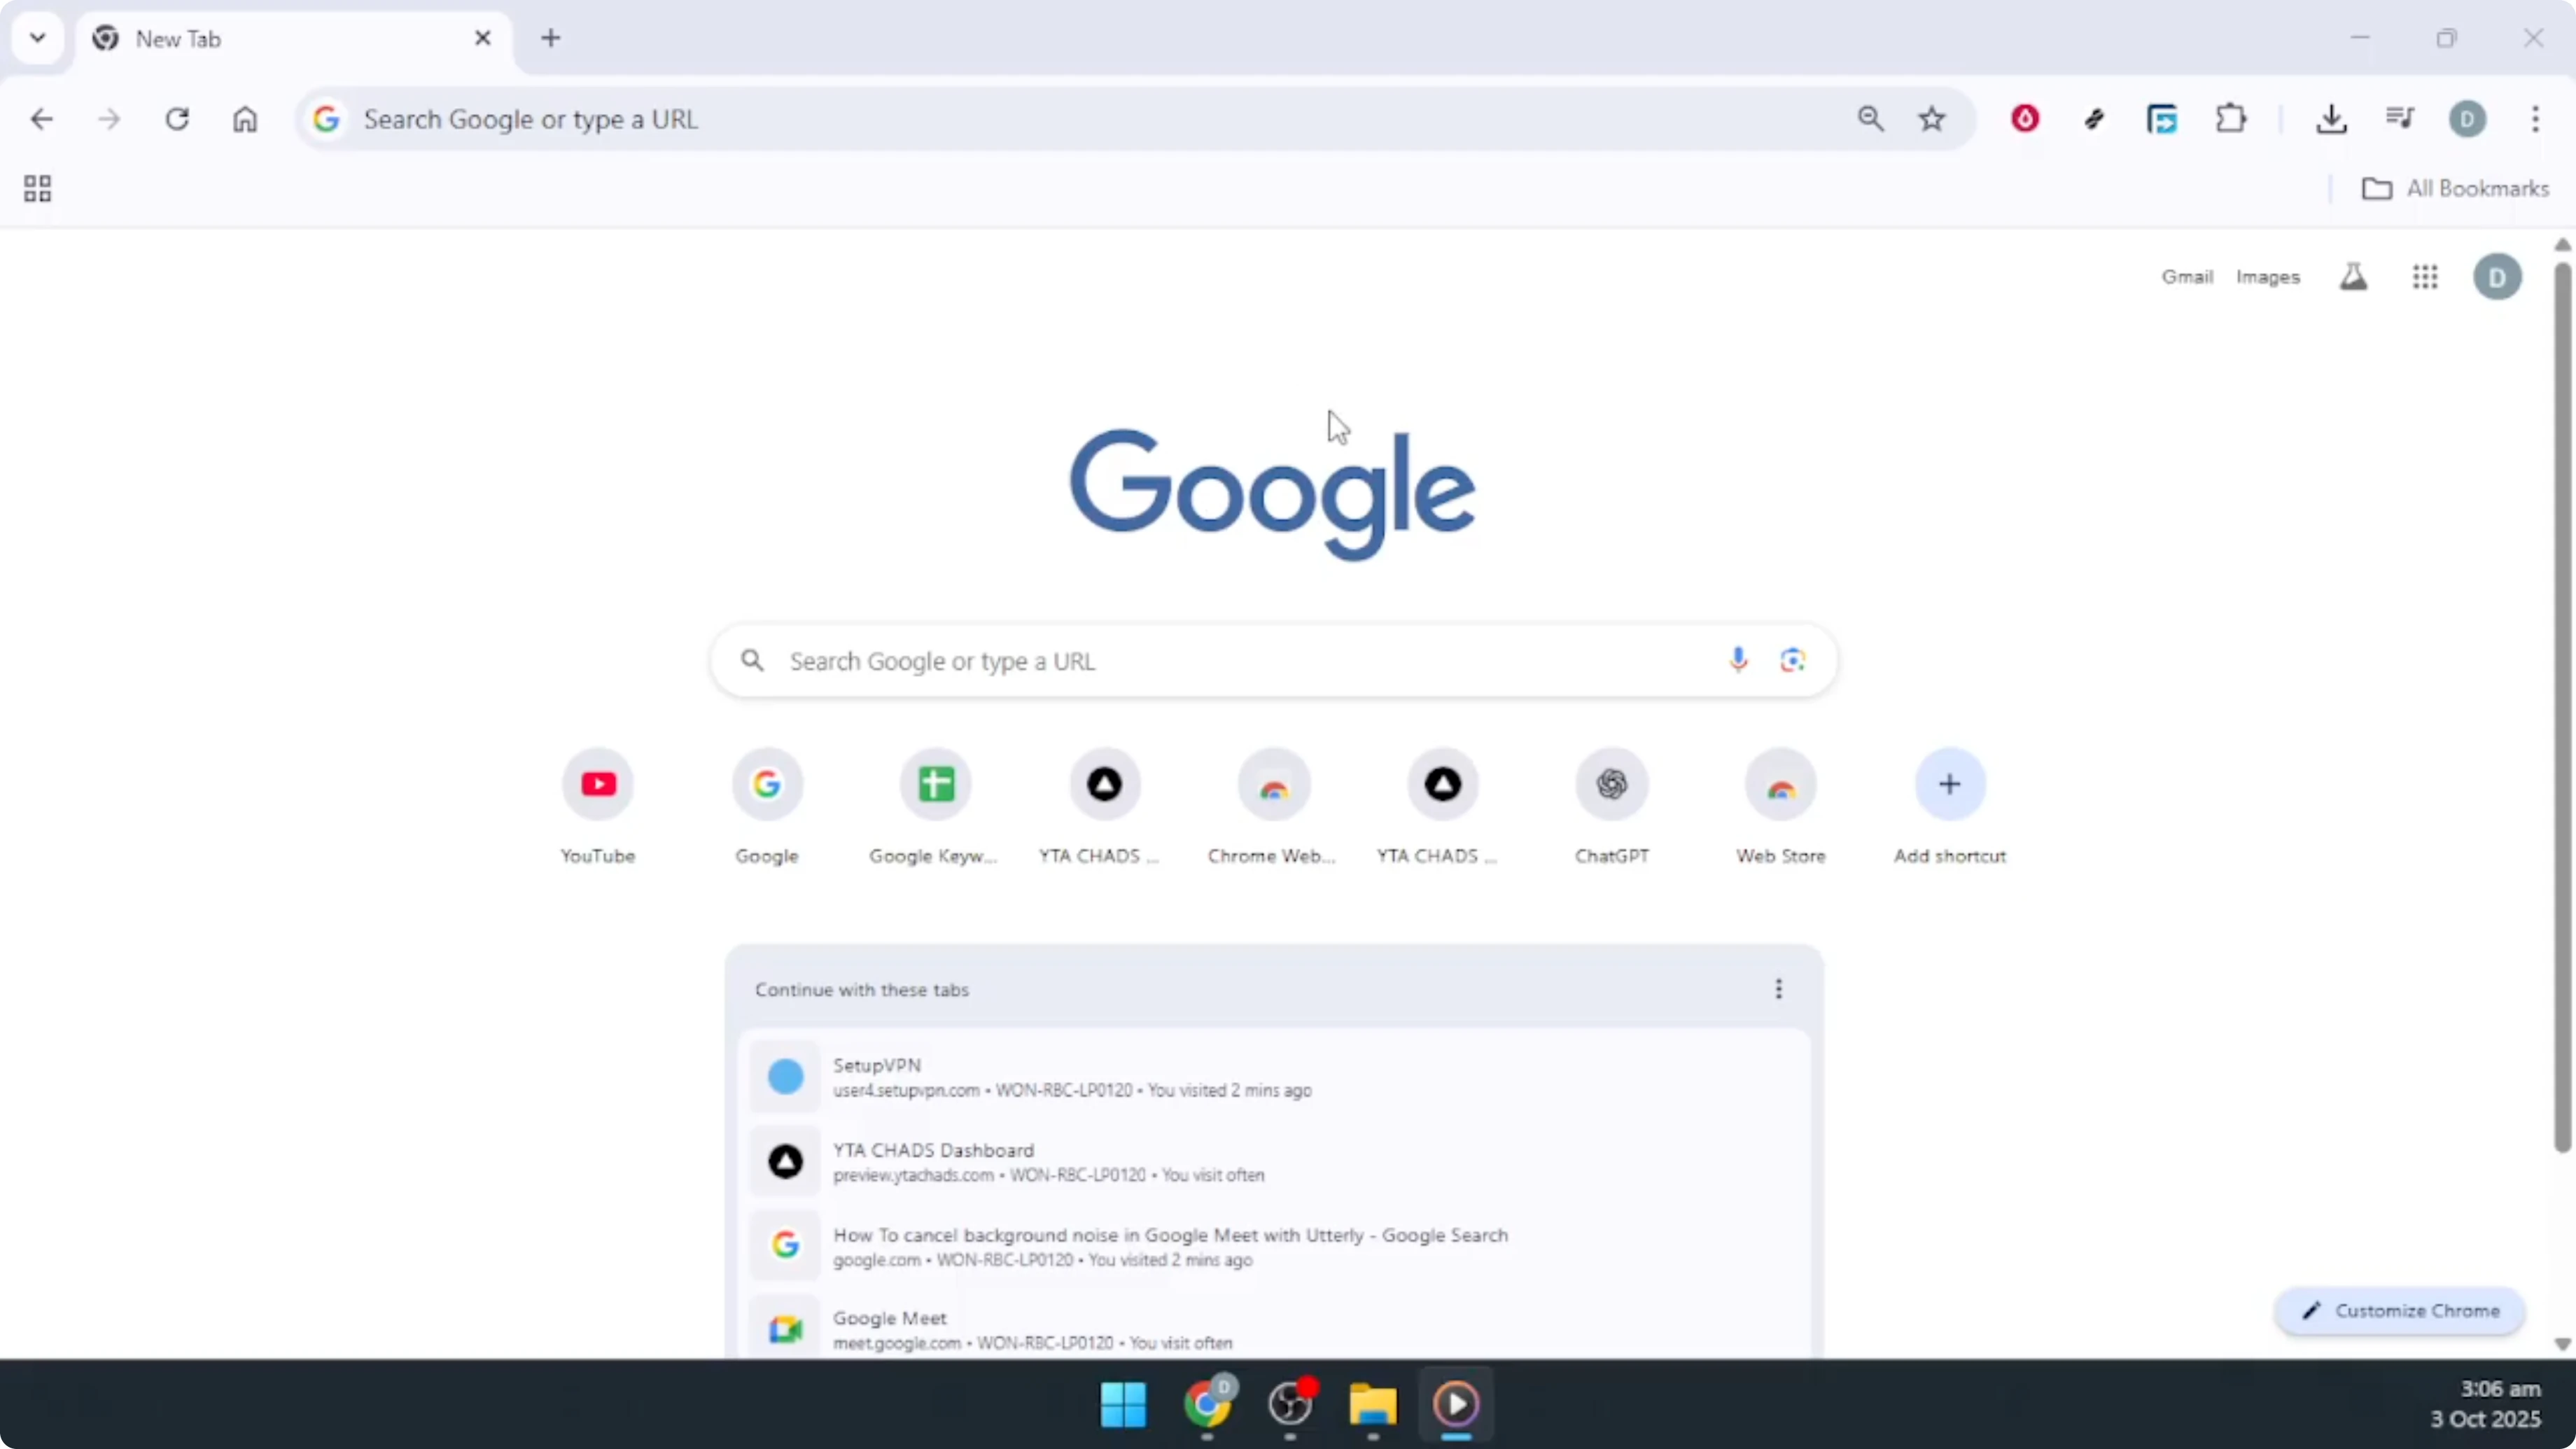
Task: Bookmark this page with the star icon
Action: pos(1932,118)
